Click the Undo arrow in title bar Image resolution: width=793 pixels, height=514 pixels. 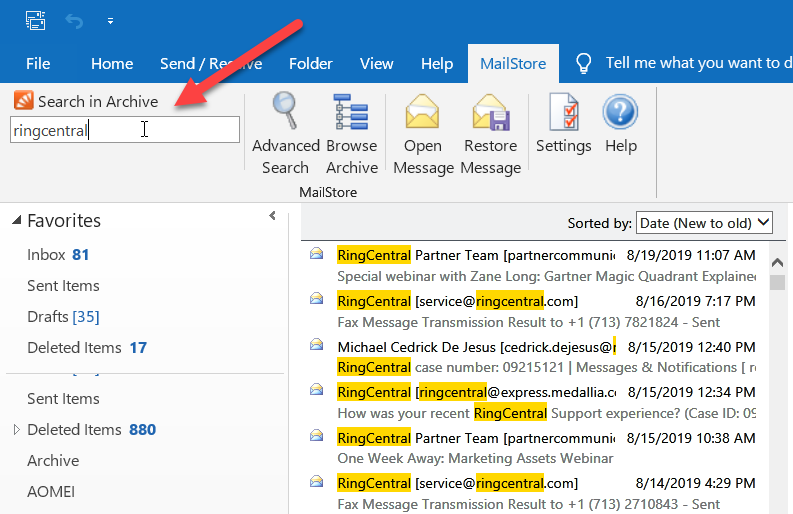tap(74, 20)
